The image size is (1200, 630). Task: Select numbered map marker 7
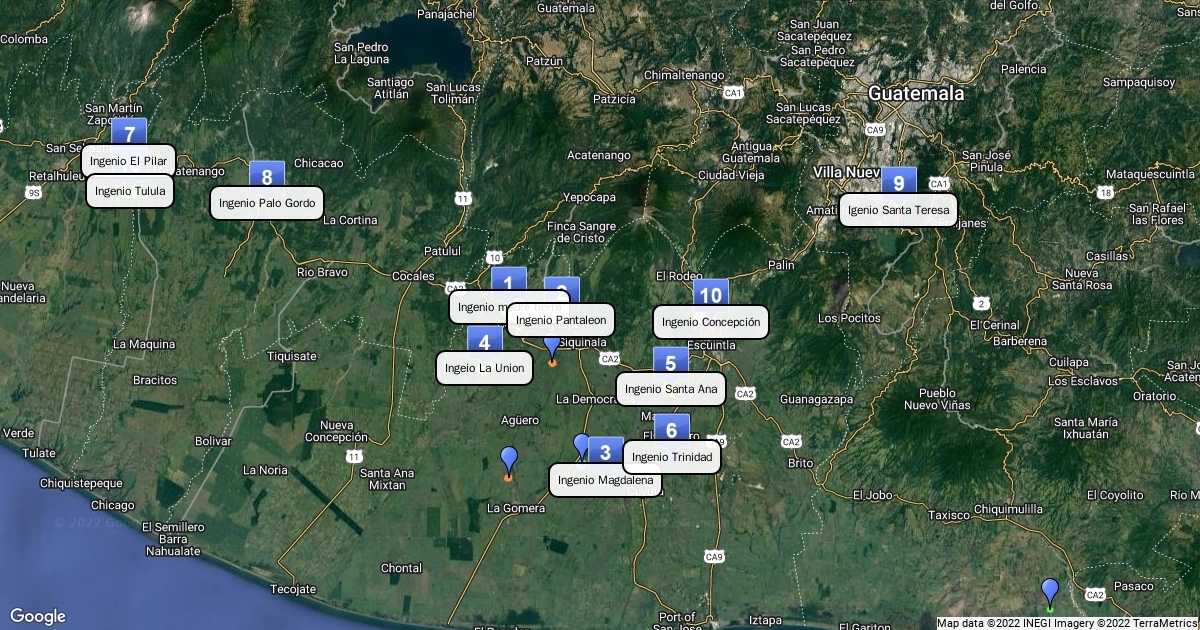coord(129,132)
